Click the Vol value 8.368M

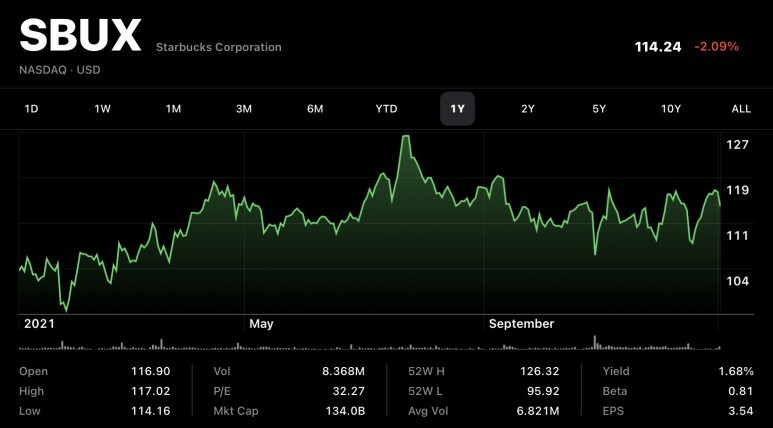tap(344, 371)
